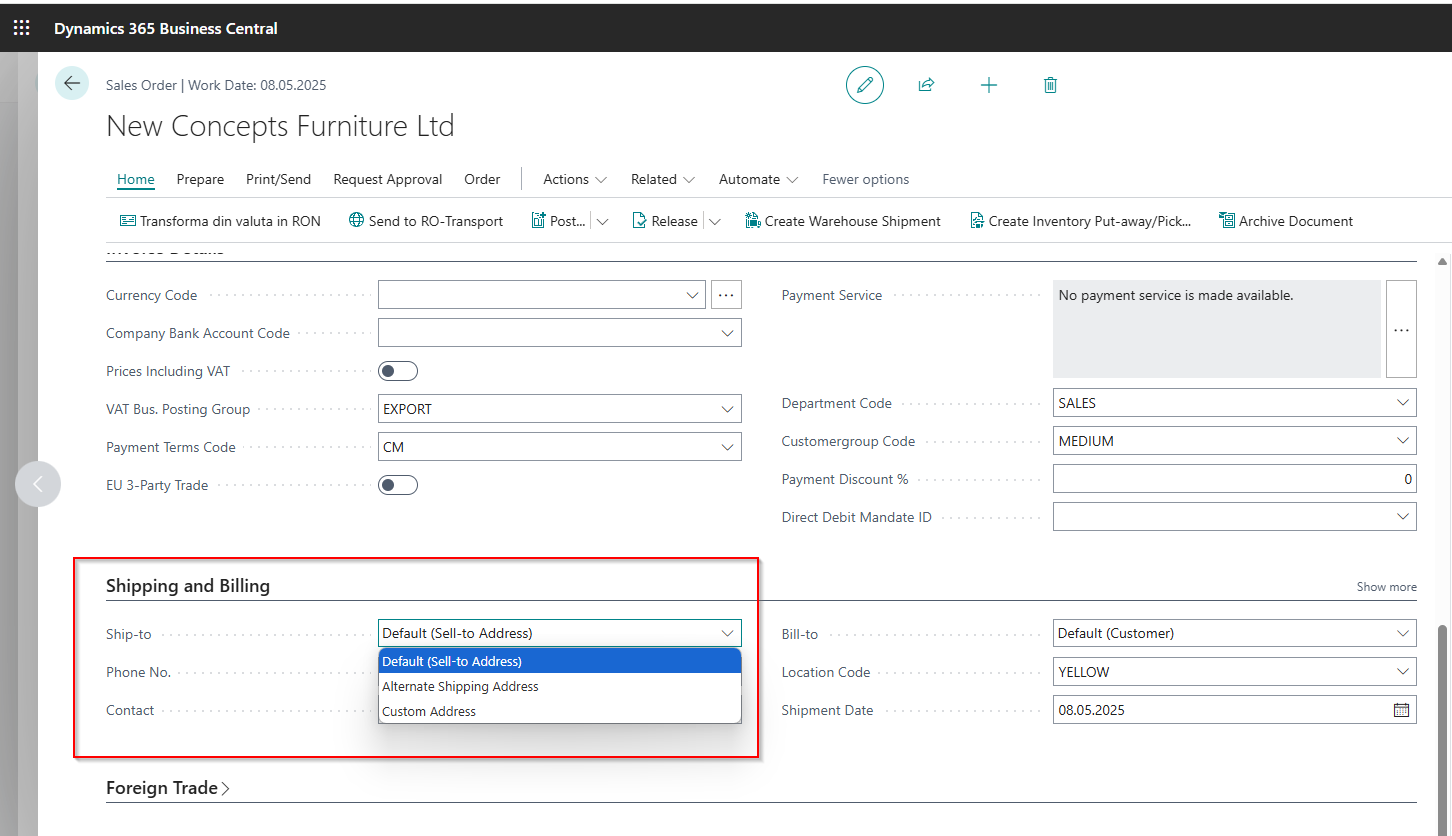The image size is (1452, 836).
Task: Switch to the Prepare tab
Action: coord(200,180)
